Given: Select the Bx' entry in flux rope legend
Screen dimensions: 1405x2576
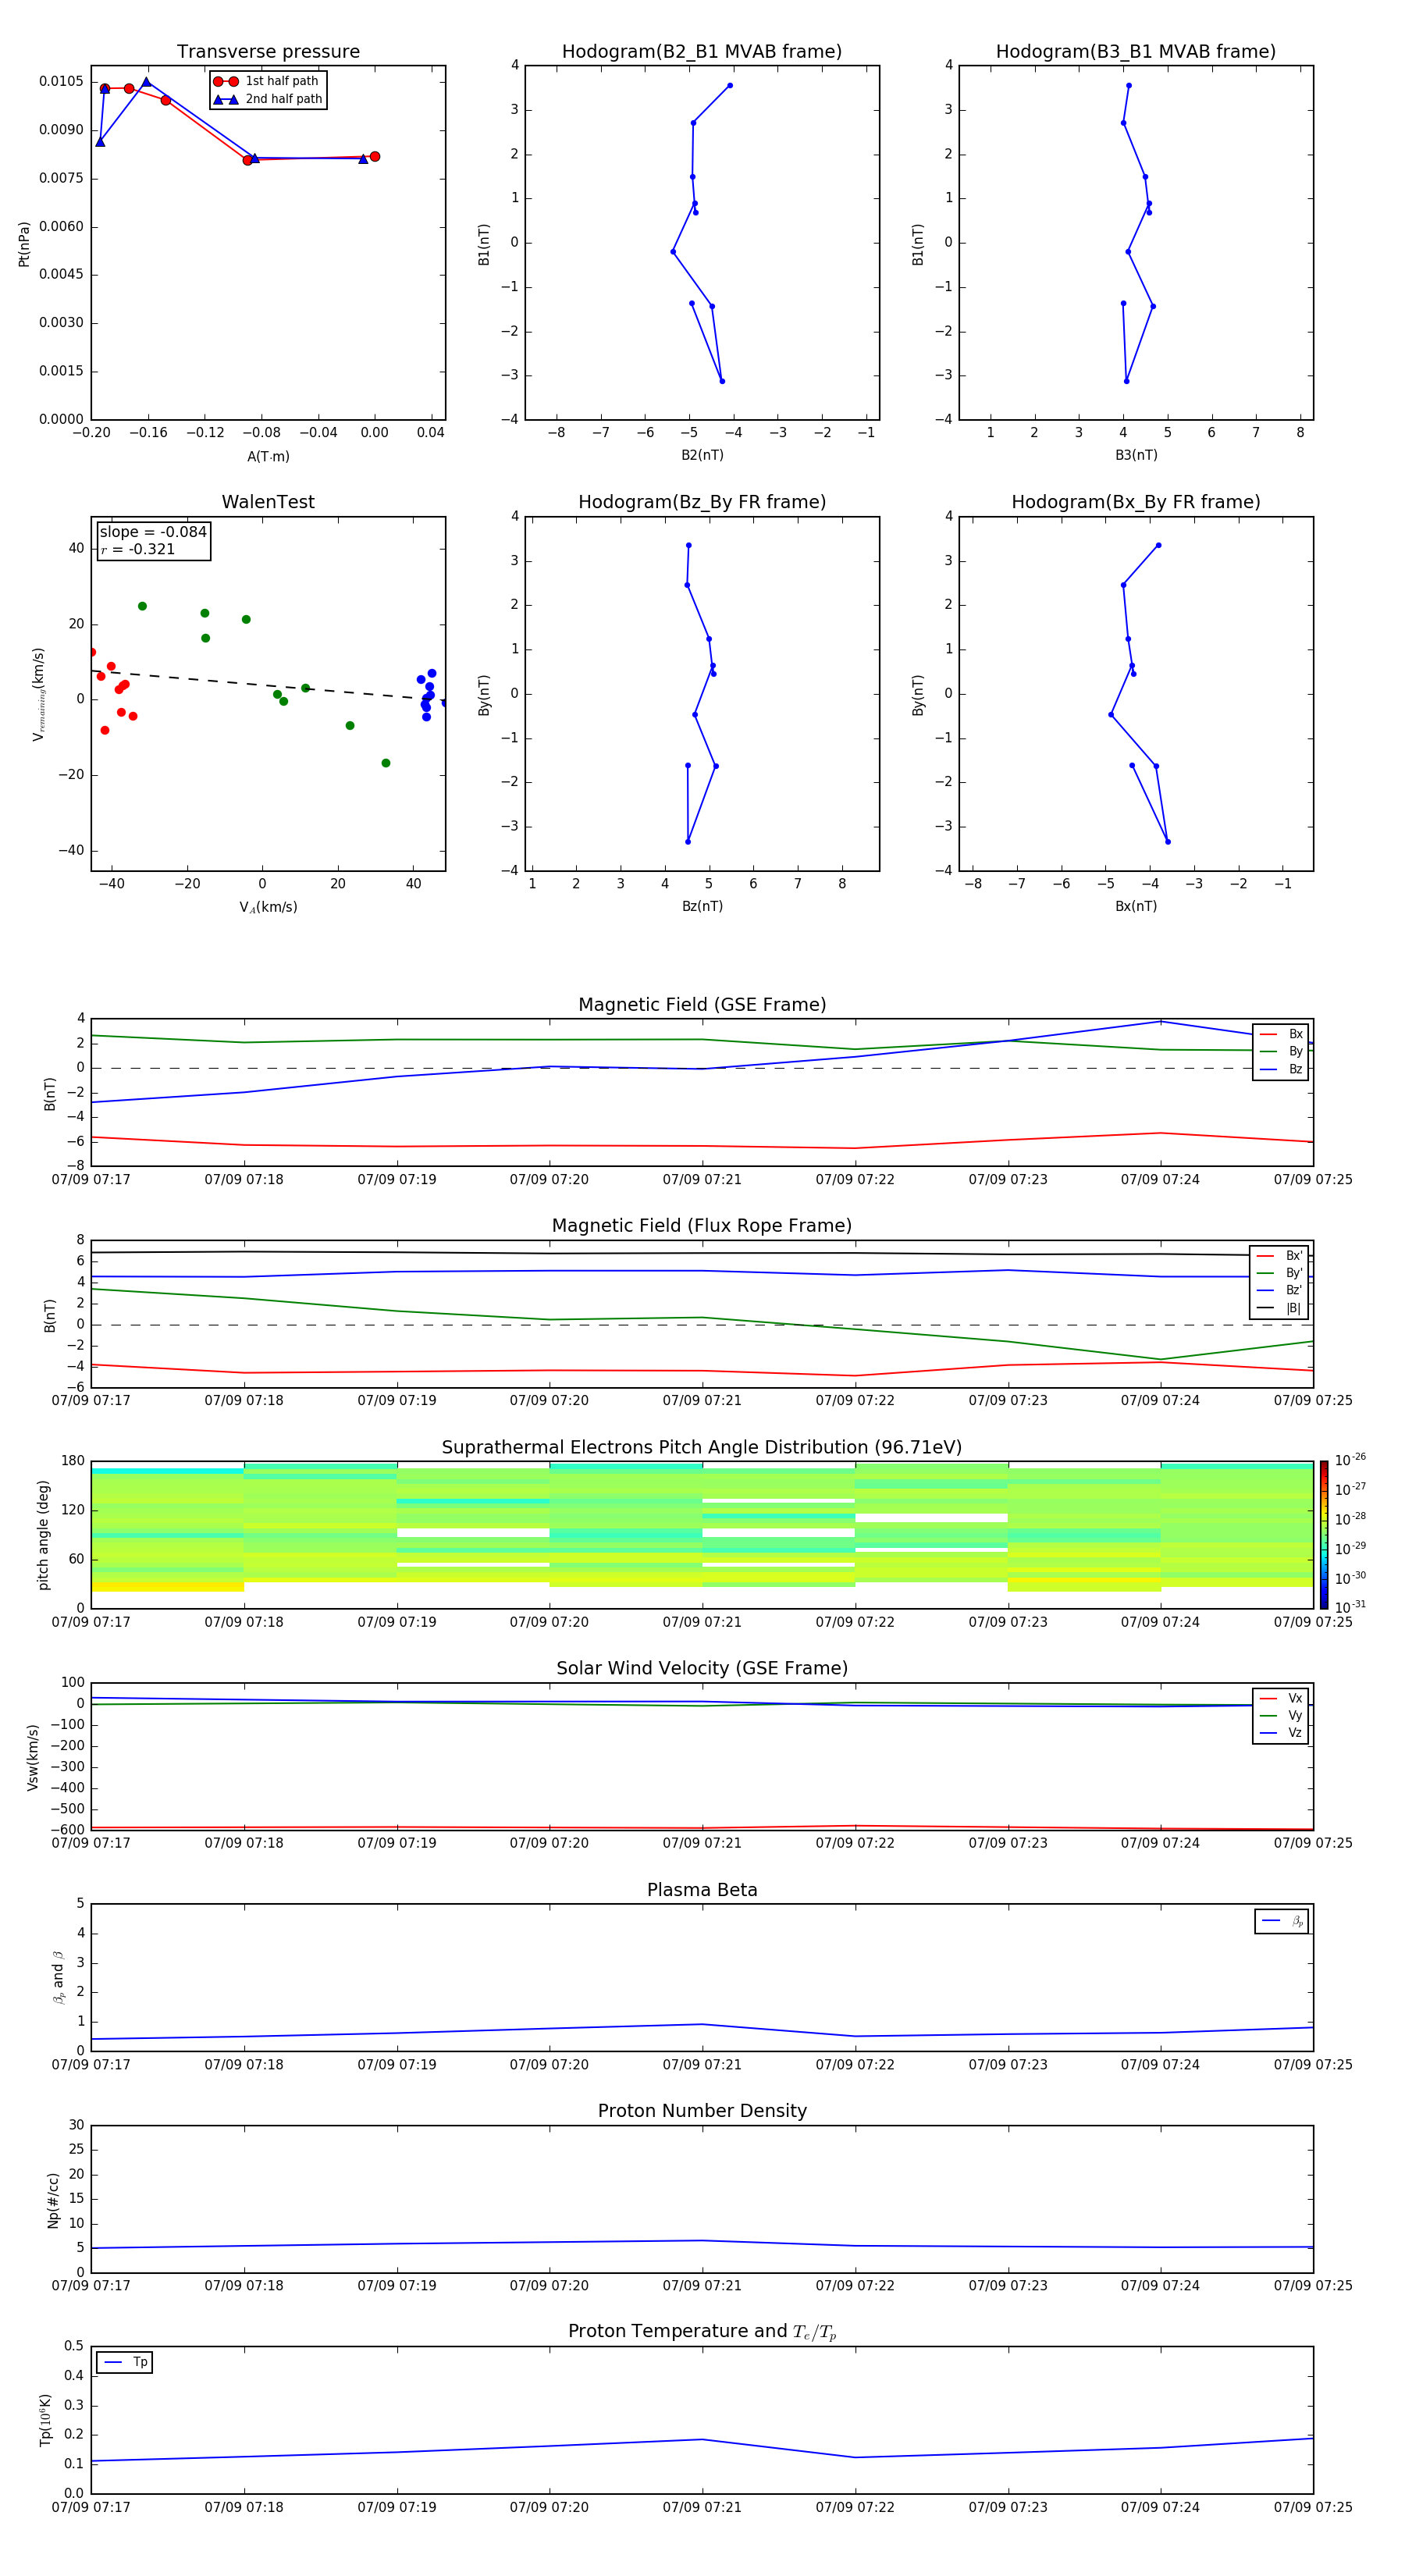Looking at the screenshot, I should click(x=1280, y=1256).
